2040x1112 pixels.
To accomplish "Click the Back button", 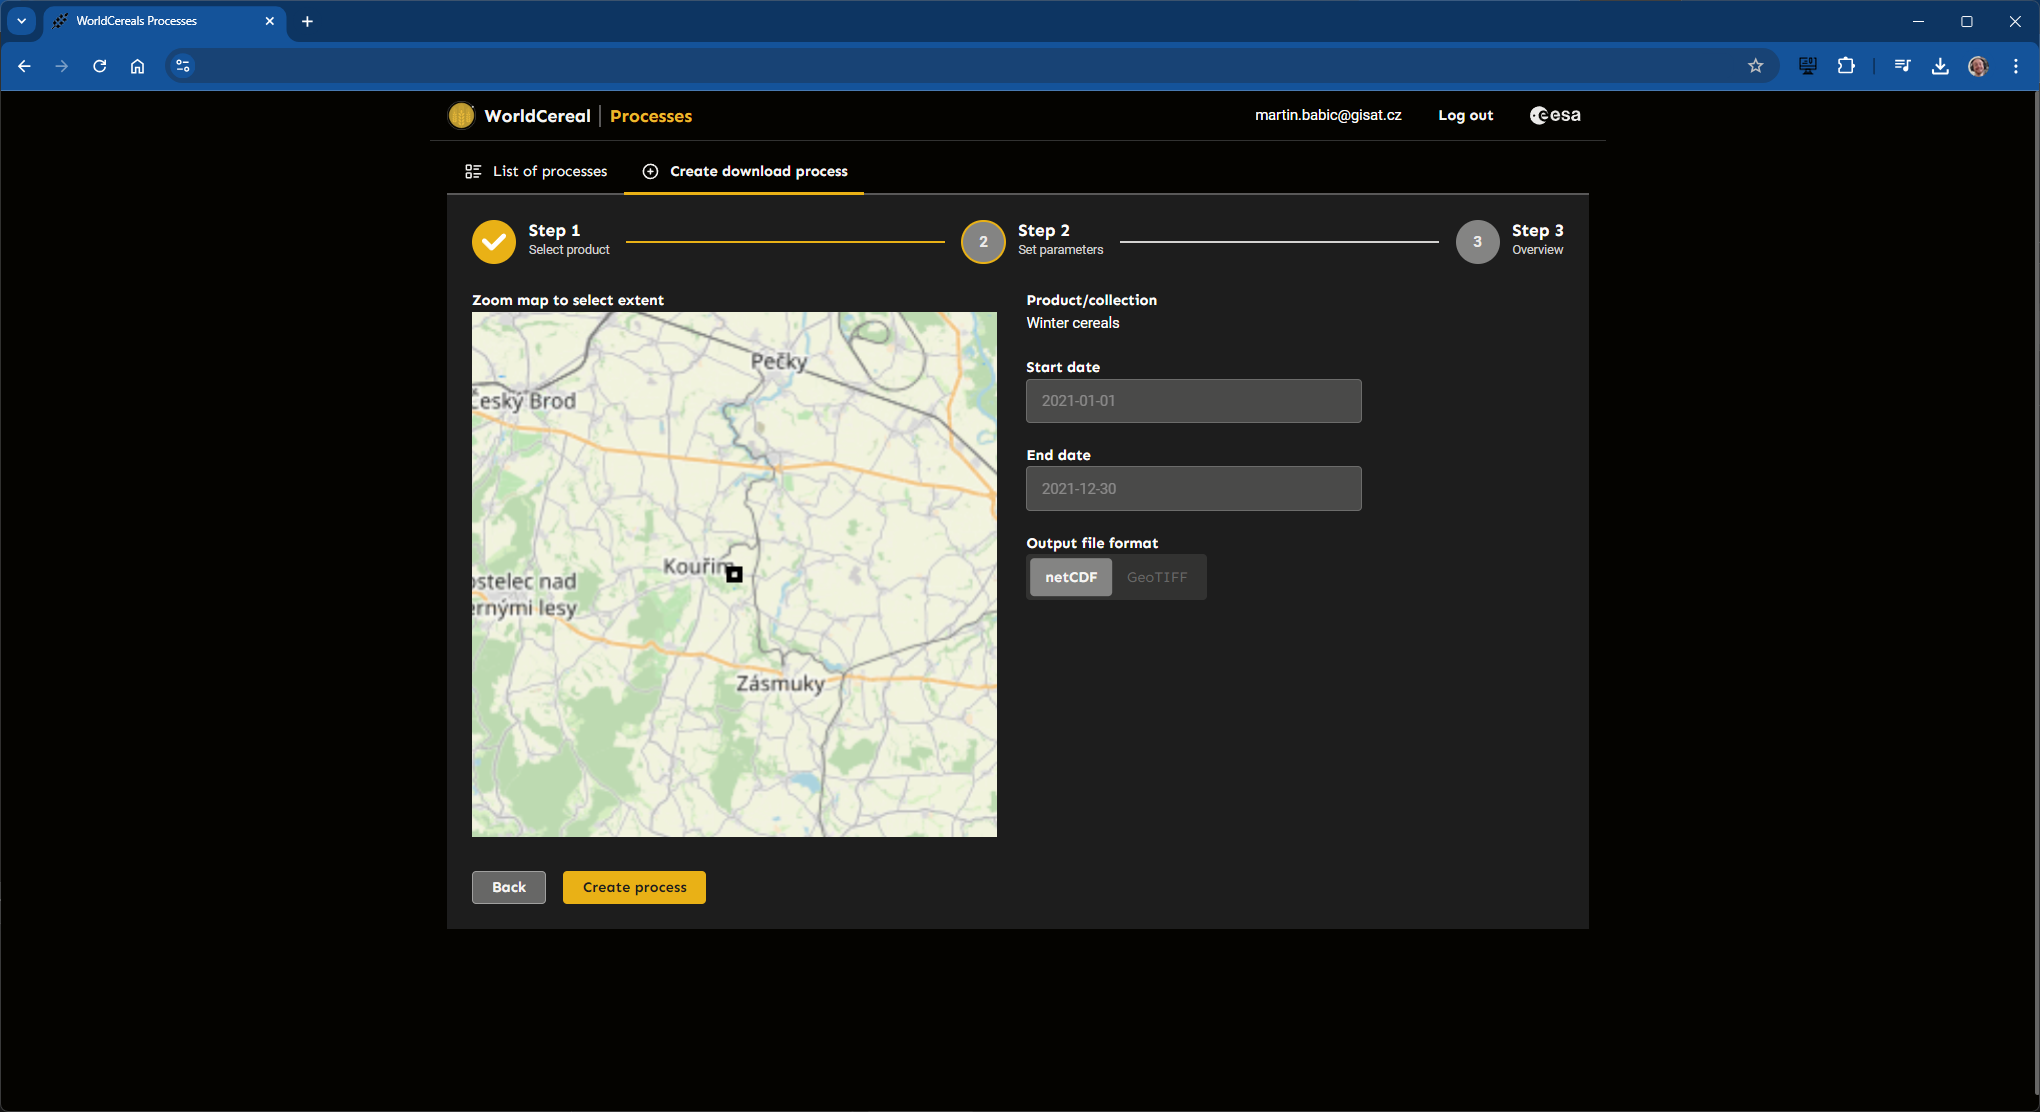I will click(509, 887).
